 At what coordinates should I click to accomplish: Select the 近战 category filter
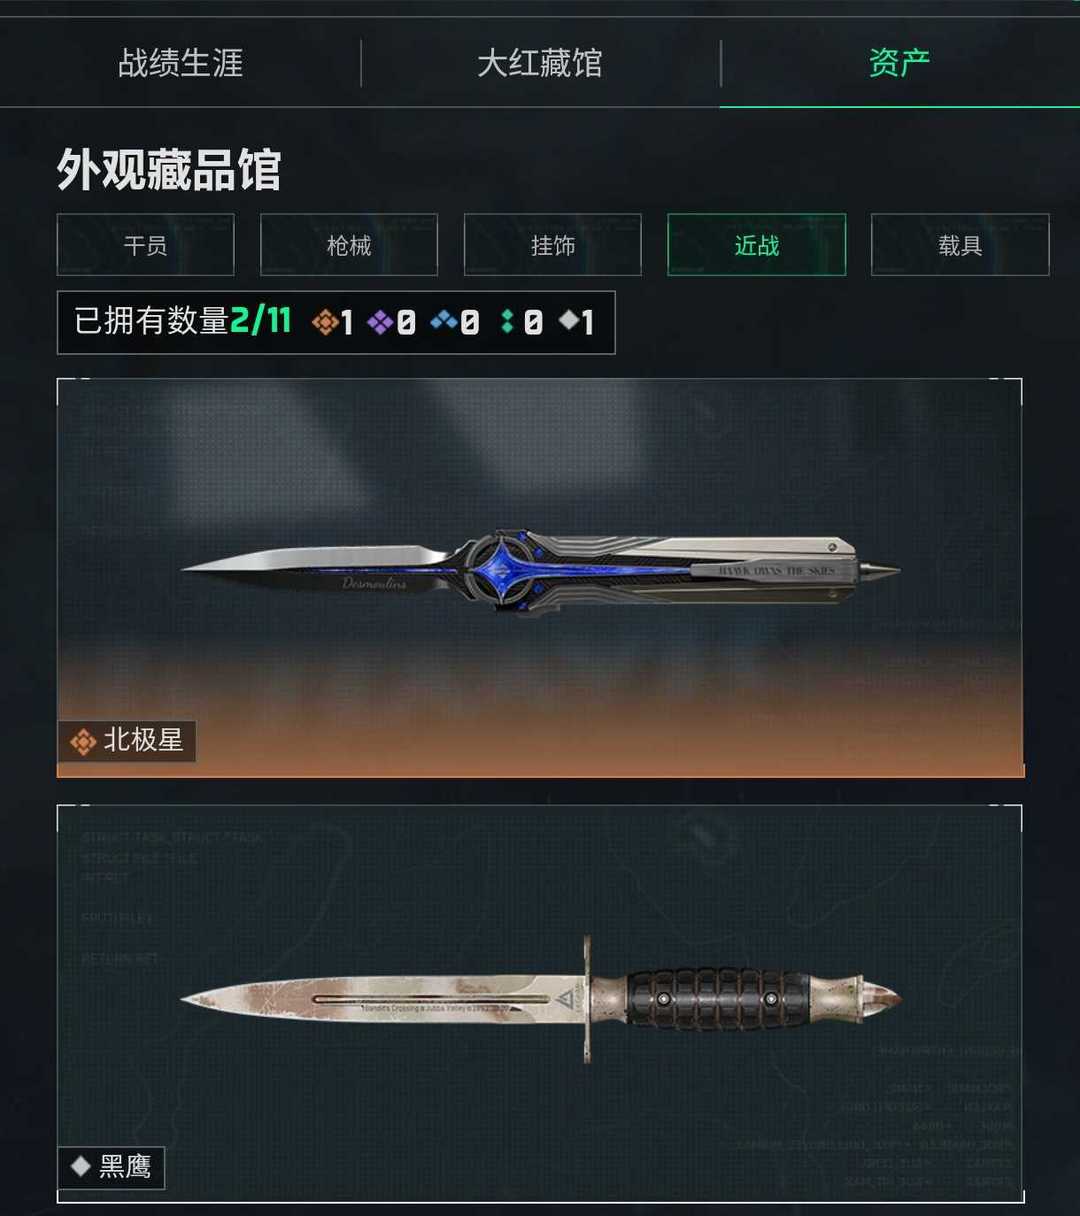[756, 245]
